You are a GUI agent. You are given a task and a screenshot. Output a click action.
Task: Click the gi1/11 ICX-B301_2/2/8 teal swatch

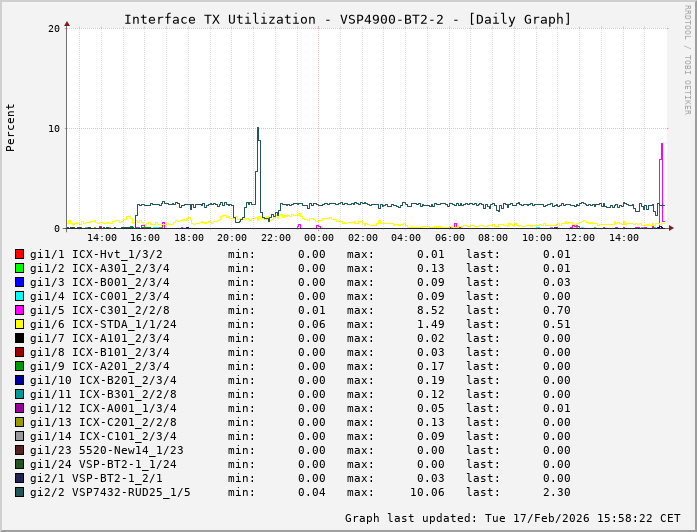pyautogui.click(x=19, y=394)
